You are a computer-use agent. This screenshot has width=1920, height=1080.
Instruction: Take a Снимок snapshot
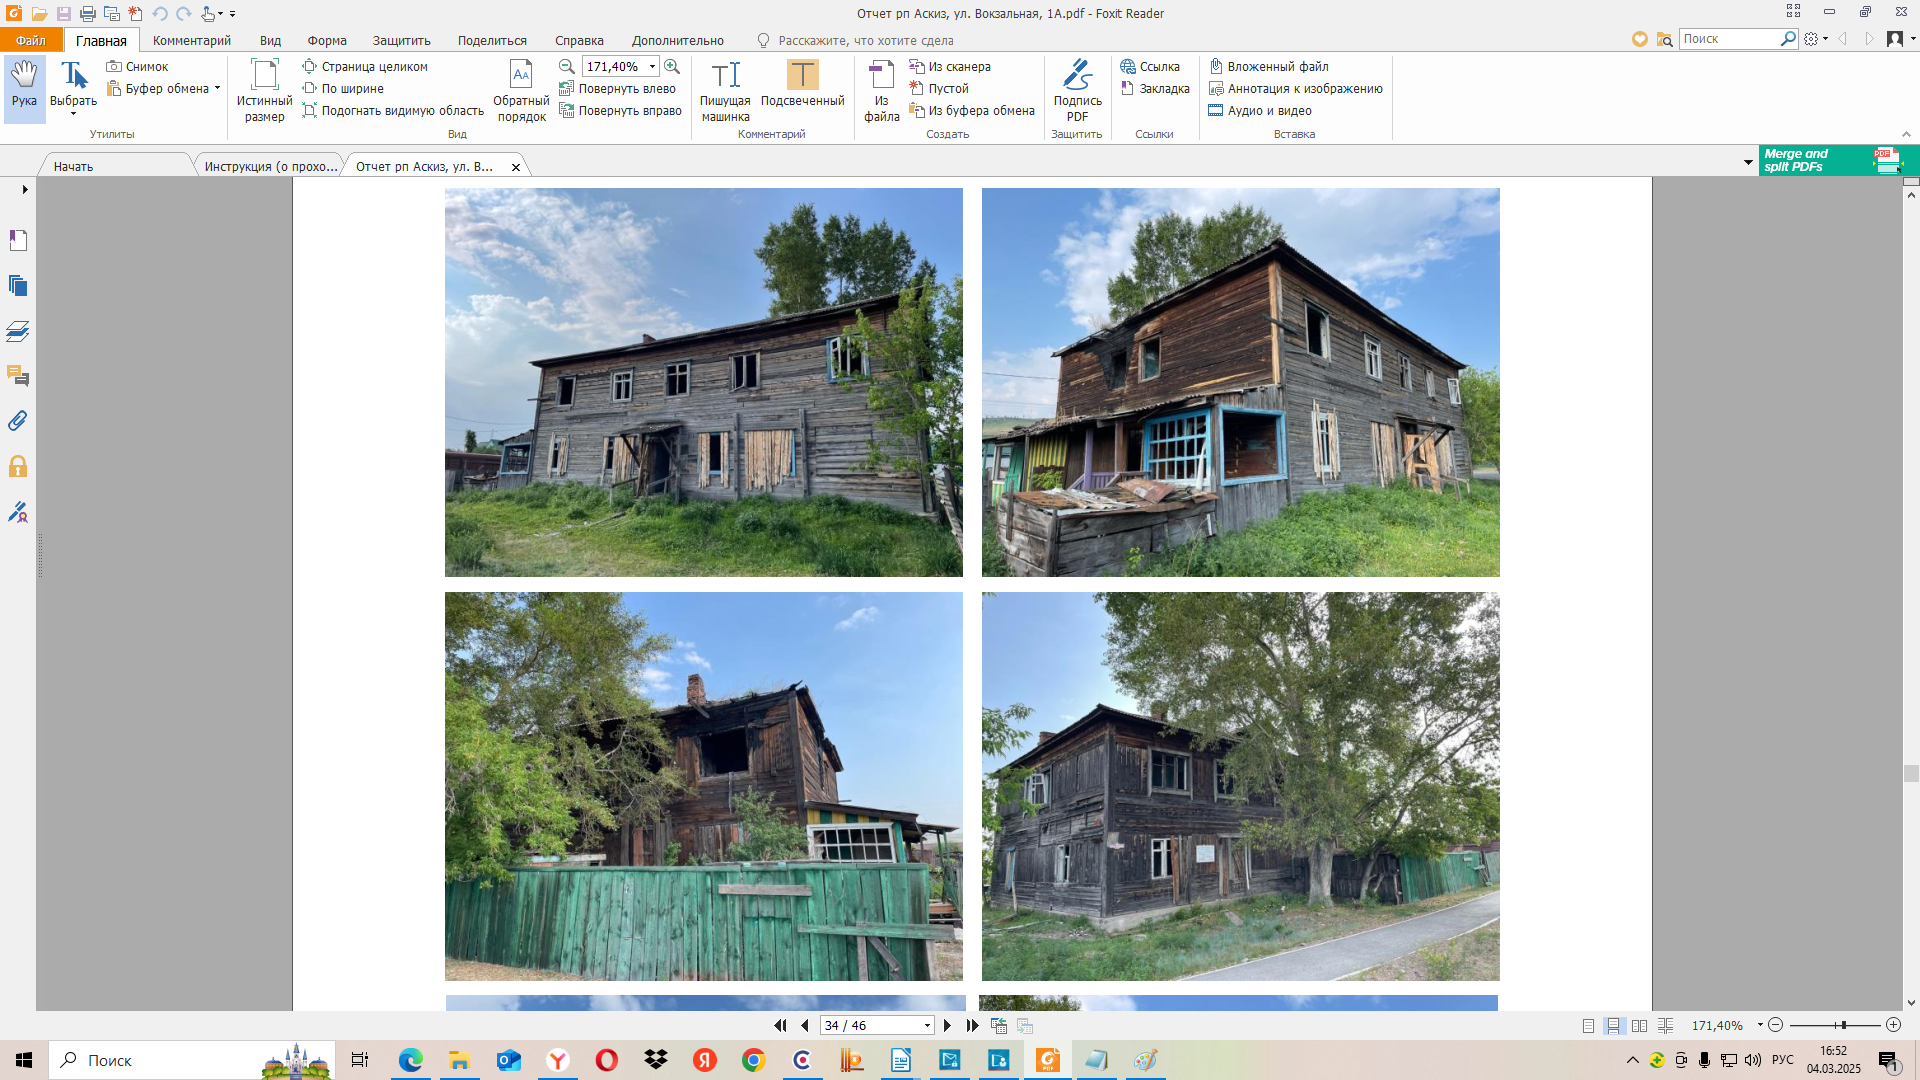(x=138, y=66)
